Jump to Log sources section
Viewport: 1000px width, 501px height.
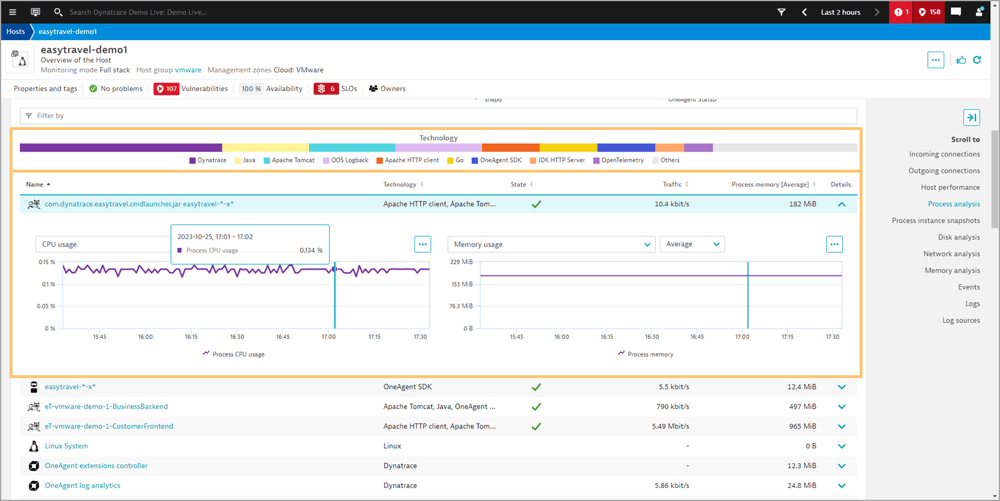[961, 320]
